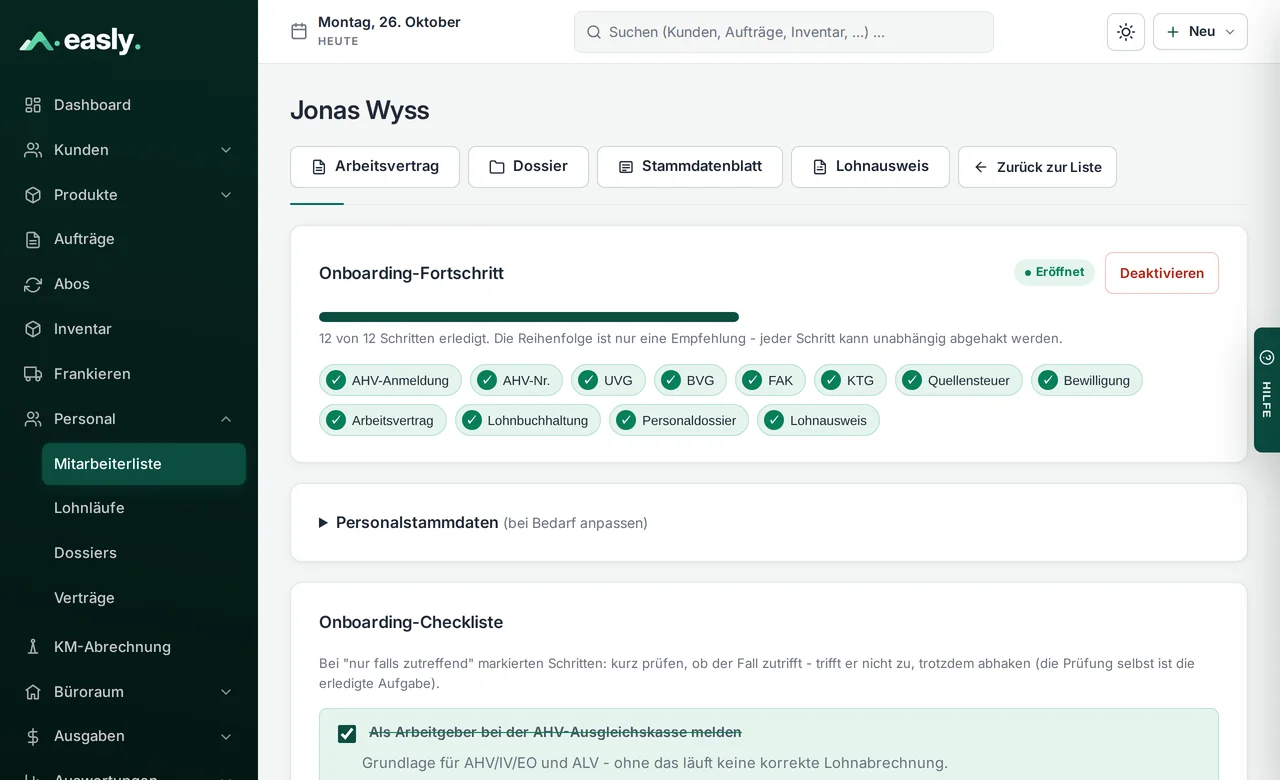
Task: Toggle the KTG step chip
Action: tap(850, 380)
